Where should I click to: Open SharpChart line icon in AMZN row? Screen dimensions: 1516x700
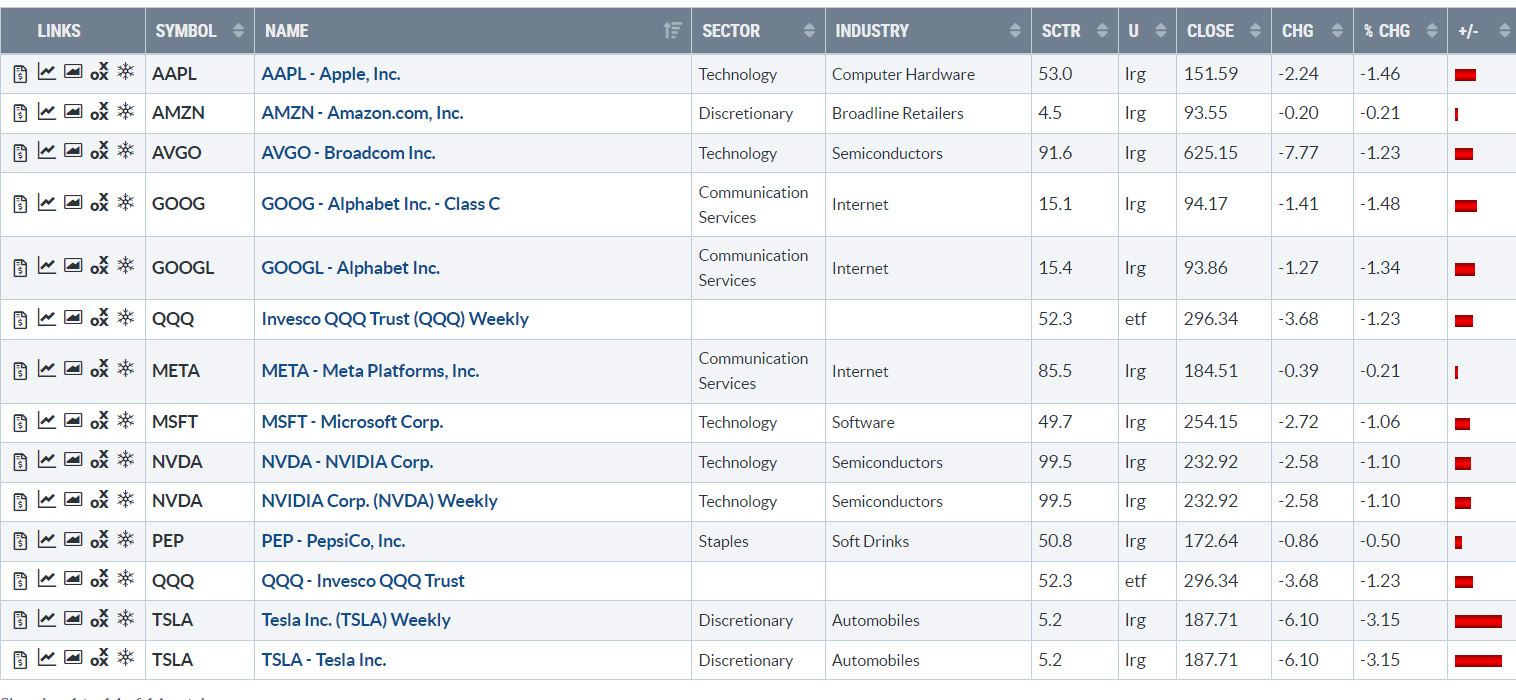47,112
